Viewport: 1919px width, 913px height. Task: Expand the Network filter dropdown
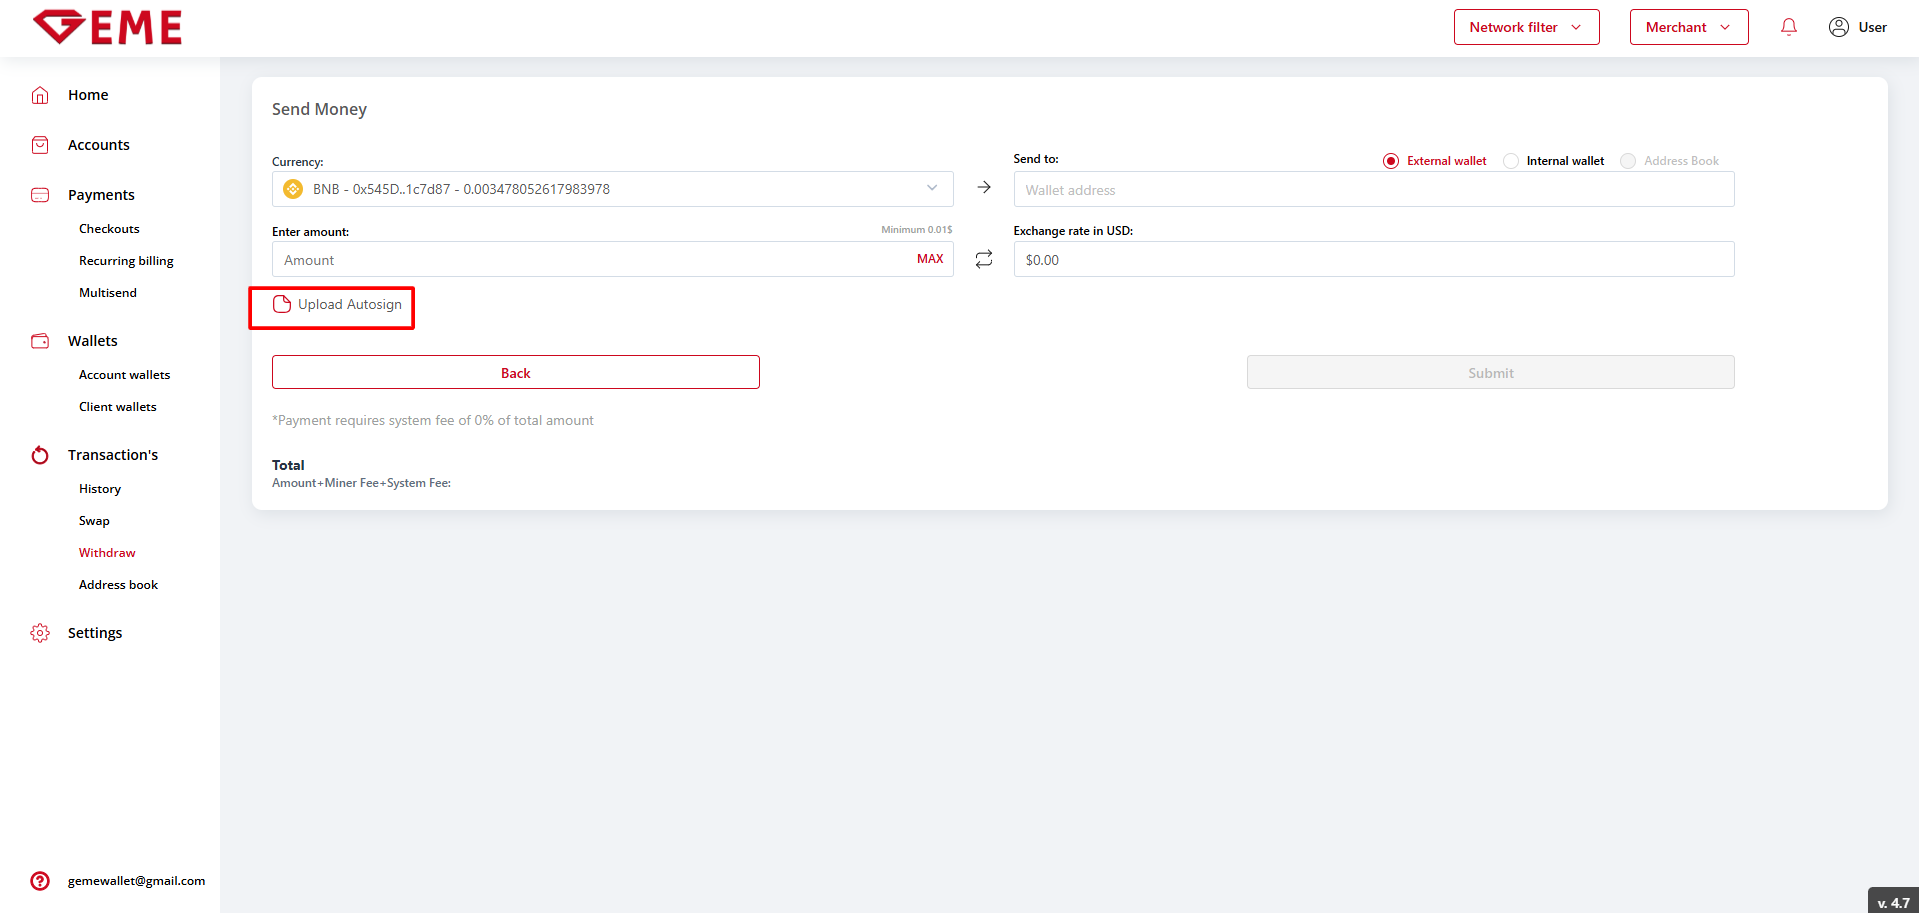pos(1526,27)
